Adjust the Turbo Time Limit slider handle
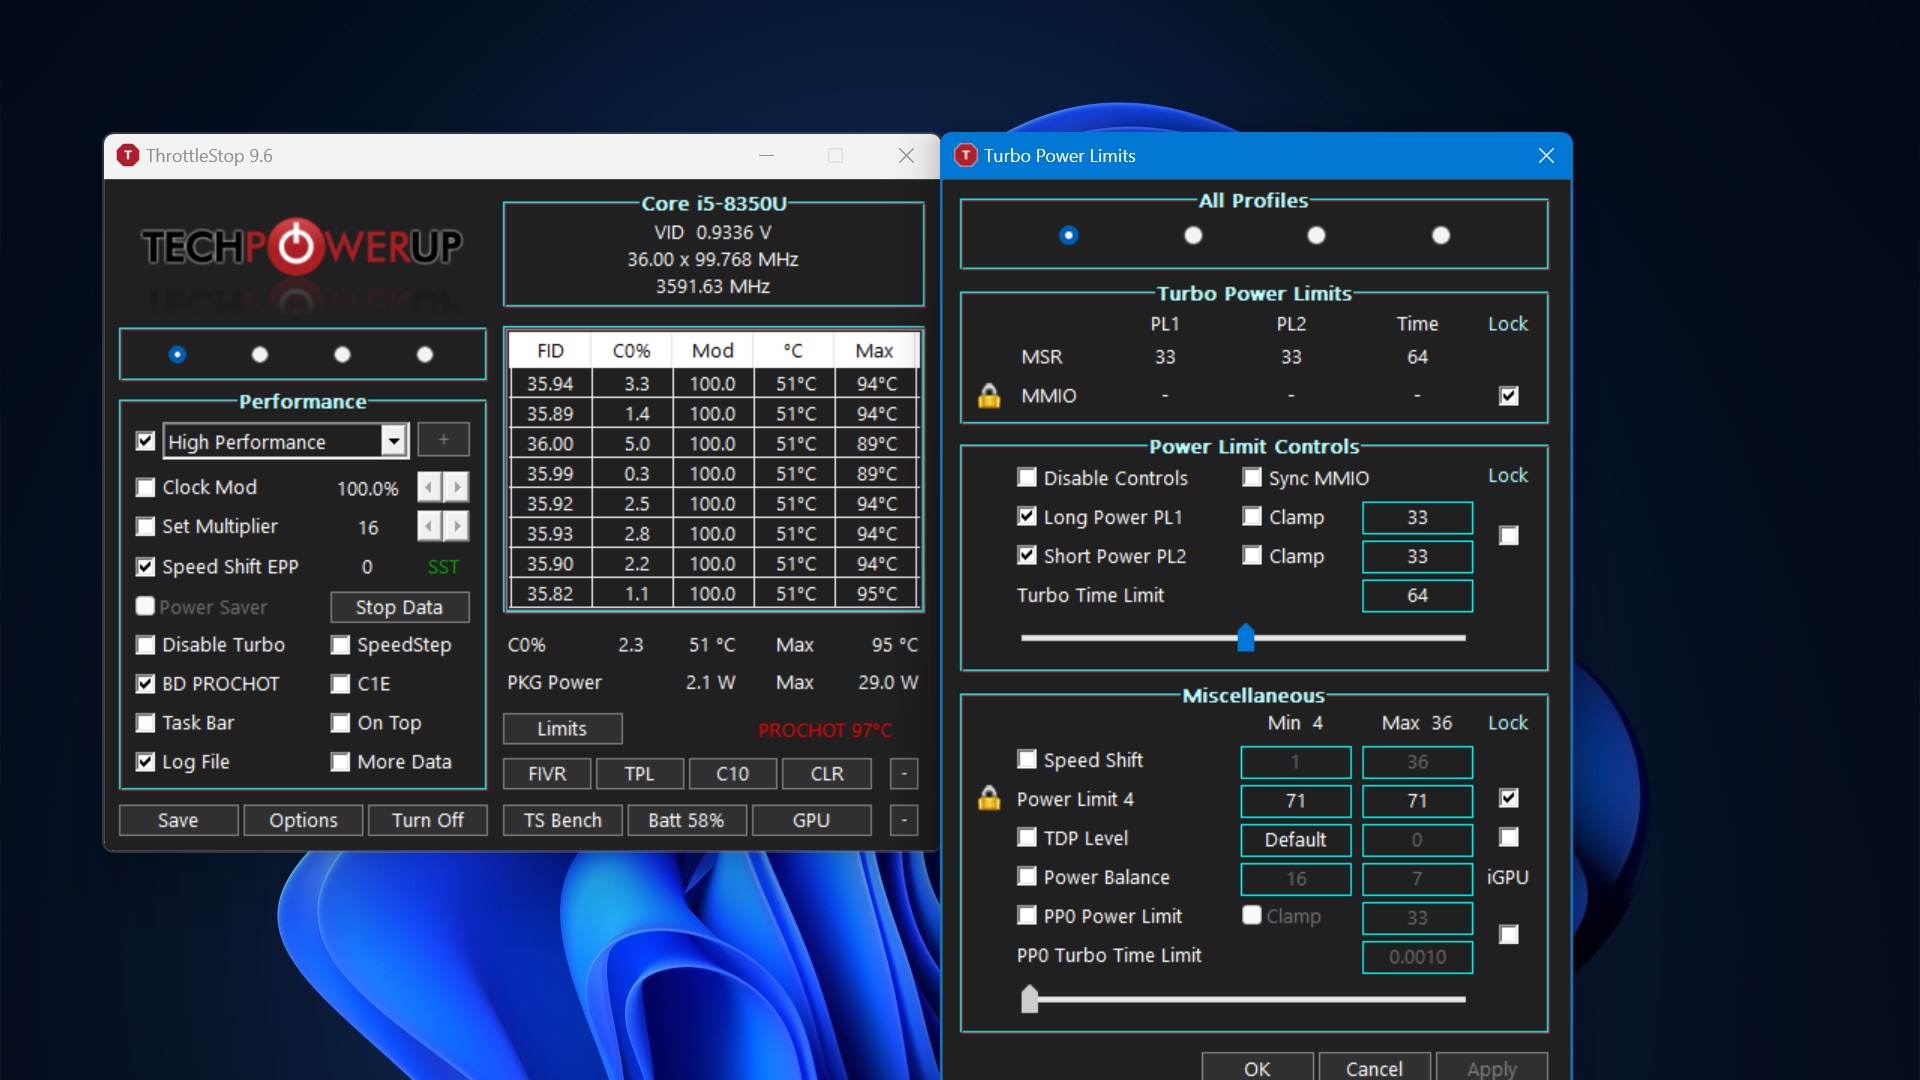The width and height of the screenshot is (1920, 1080). [x=1246, y=637]
